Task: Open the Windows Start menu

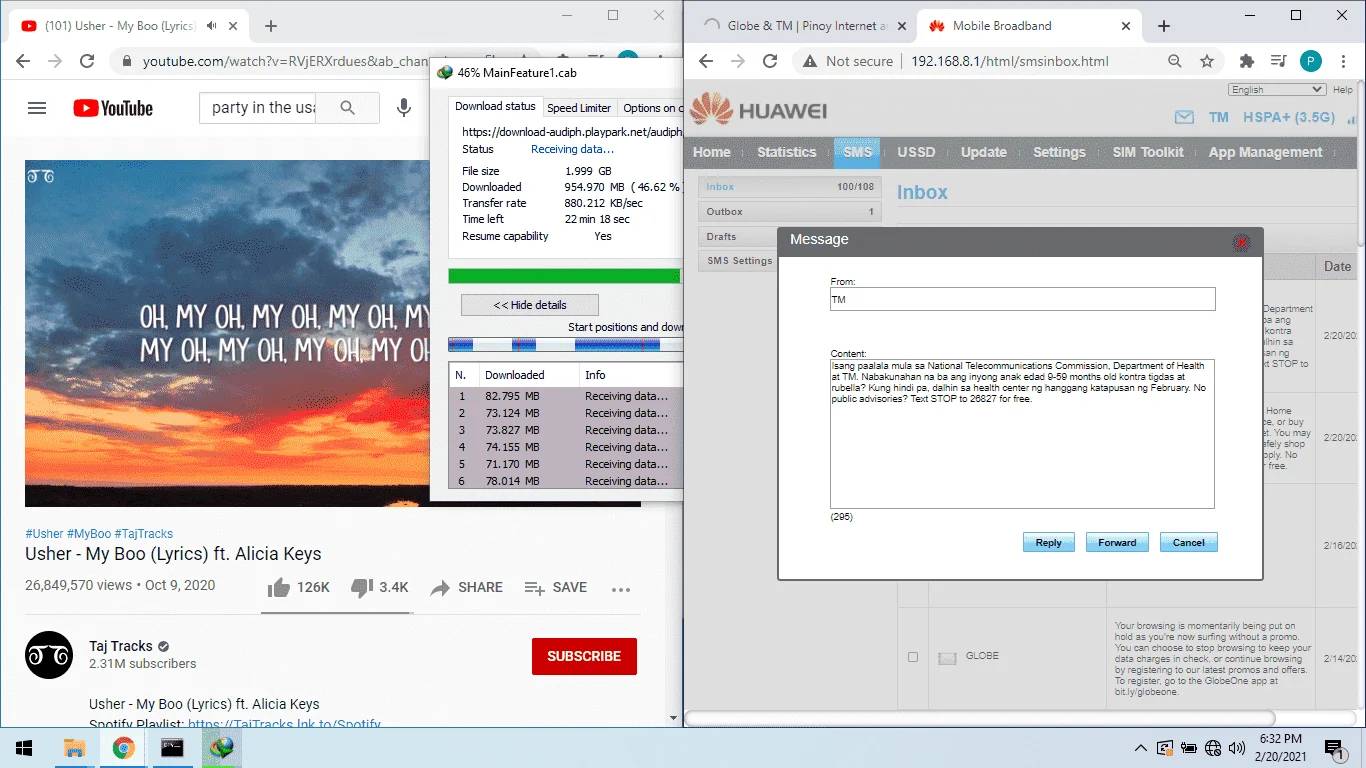Action: pyautogui.click(x=24, y=748)
